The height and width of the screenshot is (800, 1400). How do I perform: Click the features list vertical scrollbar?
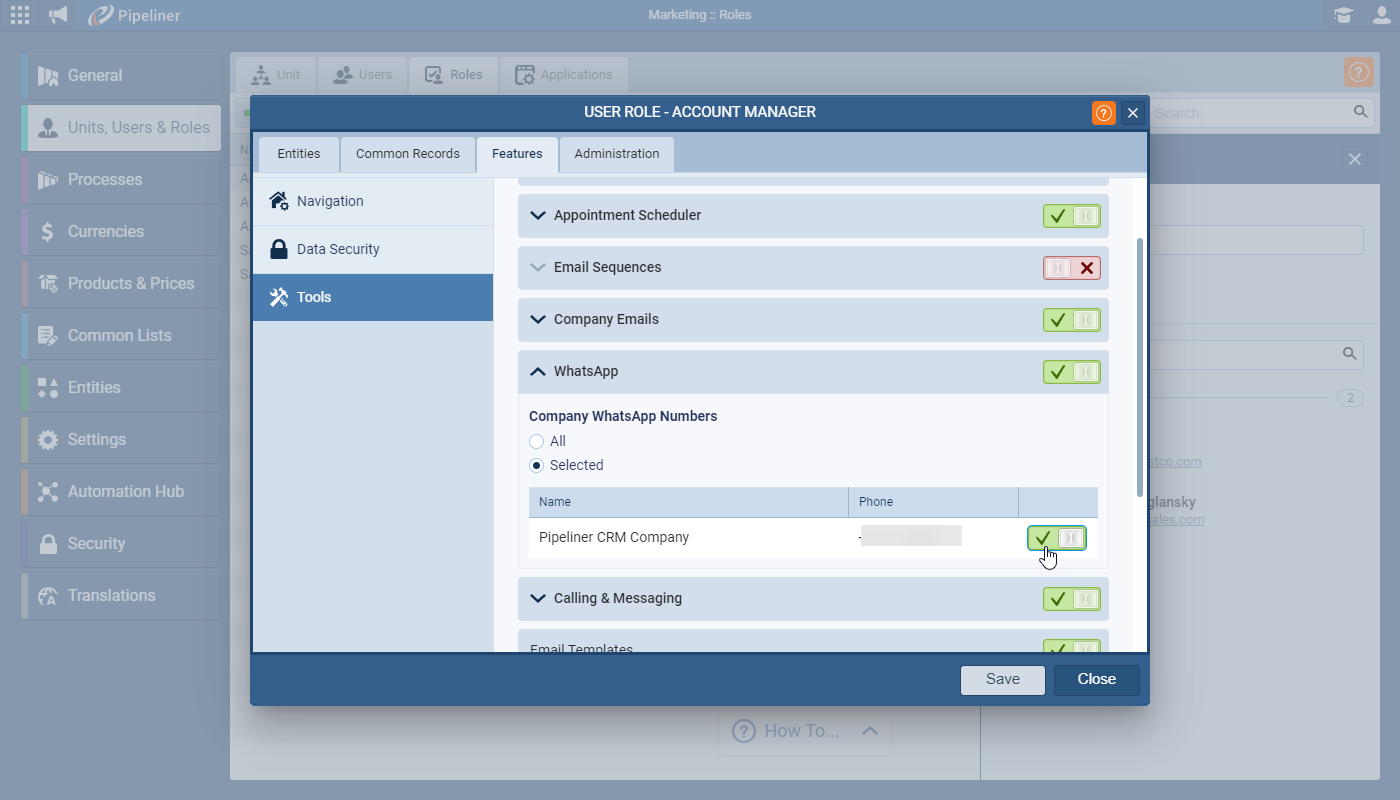coord(1140,367)
